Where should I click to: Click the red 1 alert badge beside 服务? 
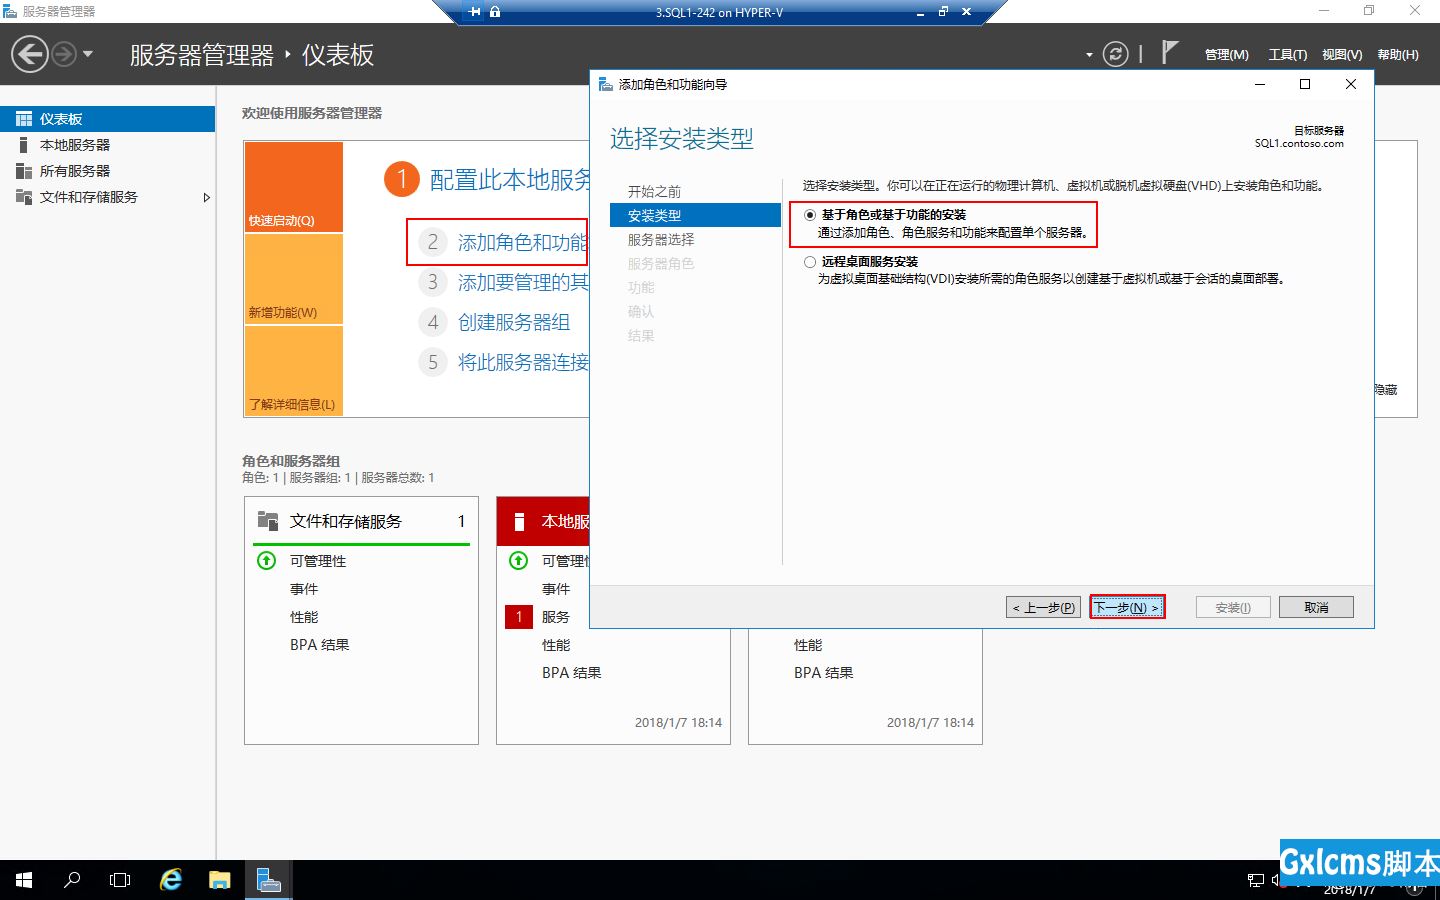[x=519, y=617]
